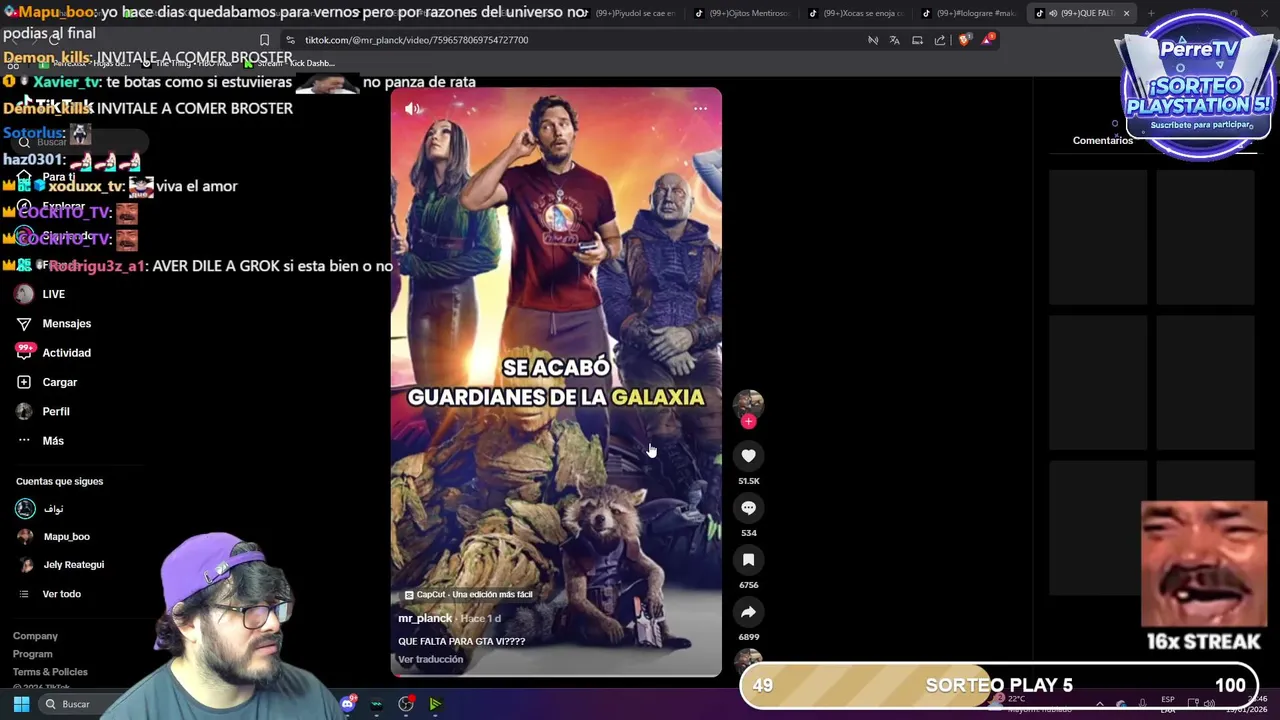Open red-badged circular taskbar app

(x=406, y=704)
